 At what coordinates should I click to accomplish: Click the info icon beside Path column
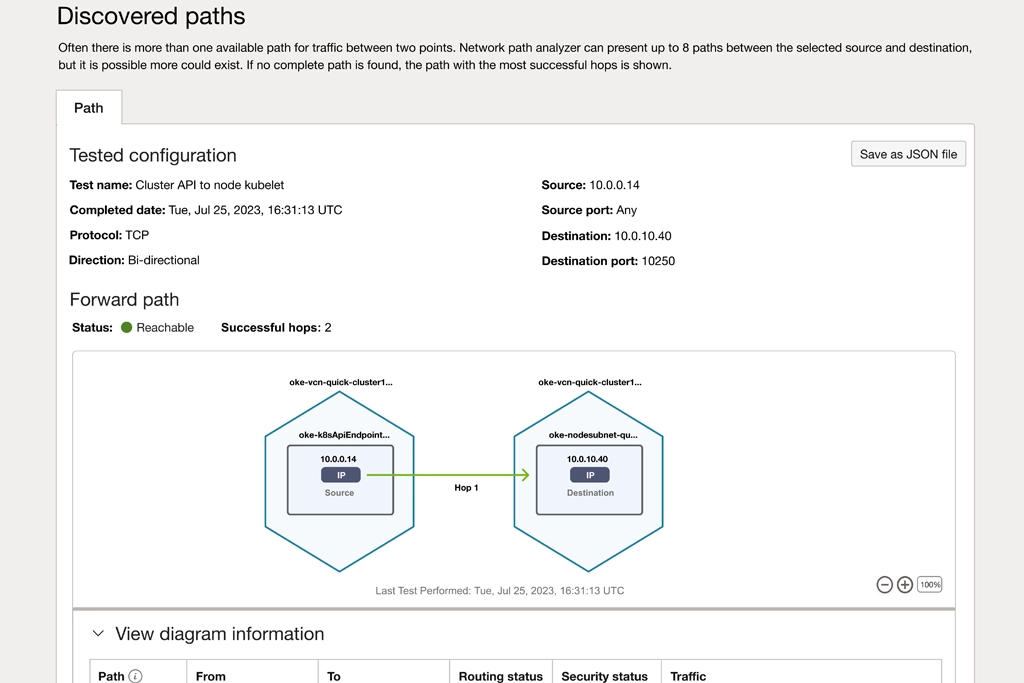coord(136,676)
